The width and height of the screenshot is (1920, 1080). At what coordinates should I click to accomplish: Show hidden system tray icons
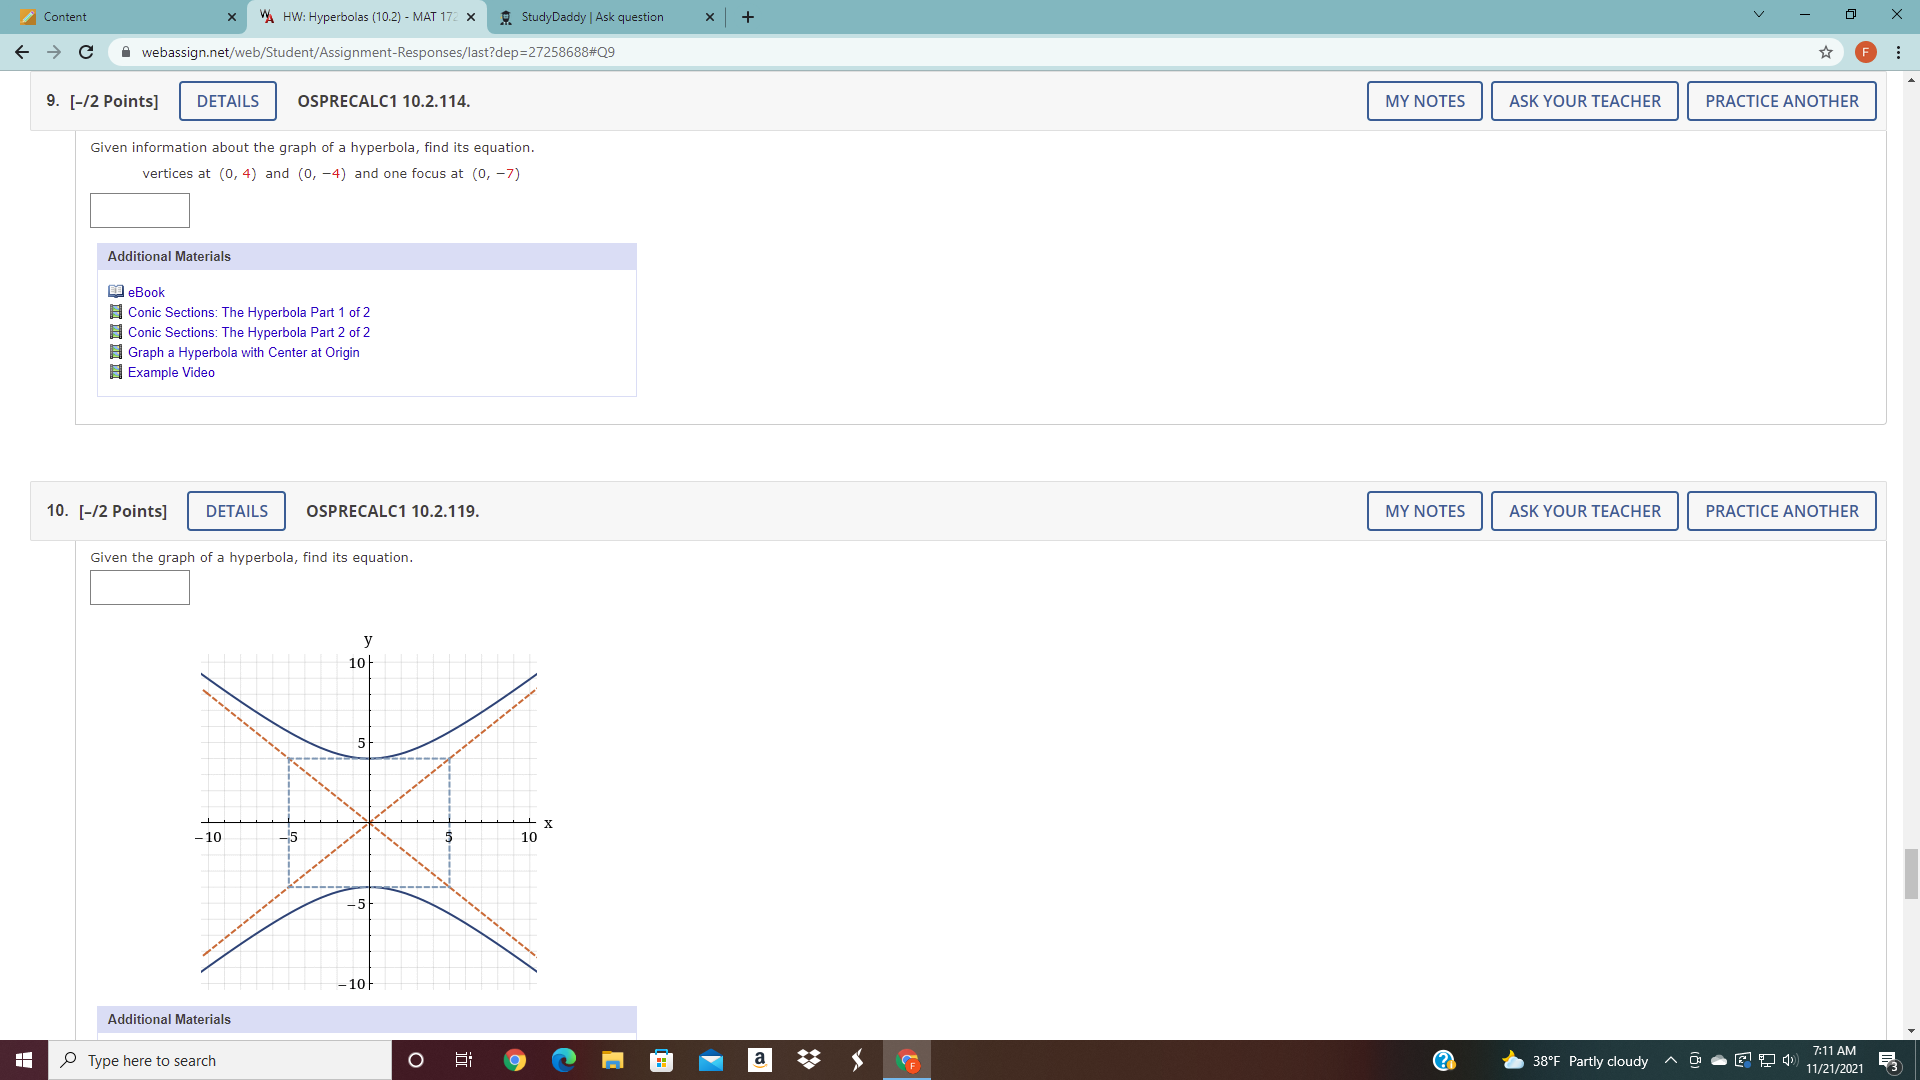pos(1670,1060)
